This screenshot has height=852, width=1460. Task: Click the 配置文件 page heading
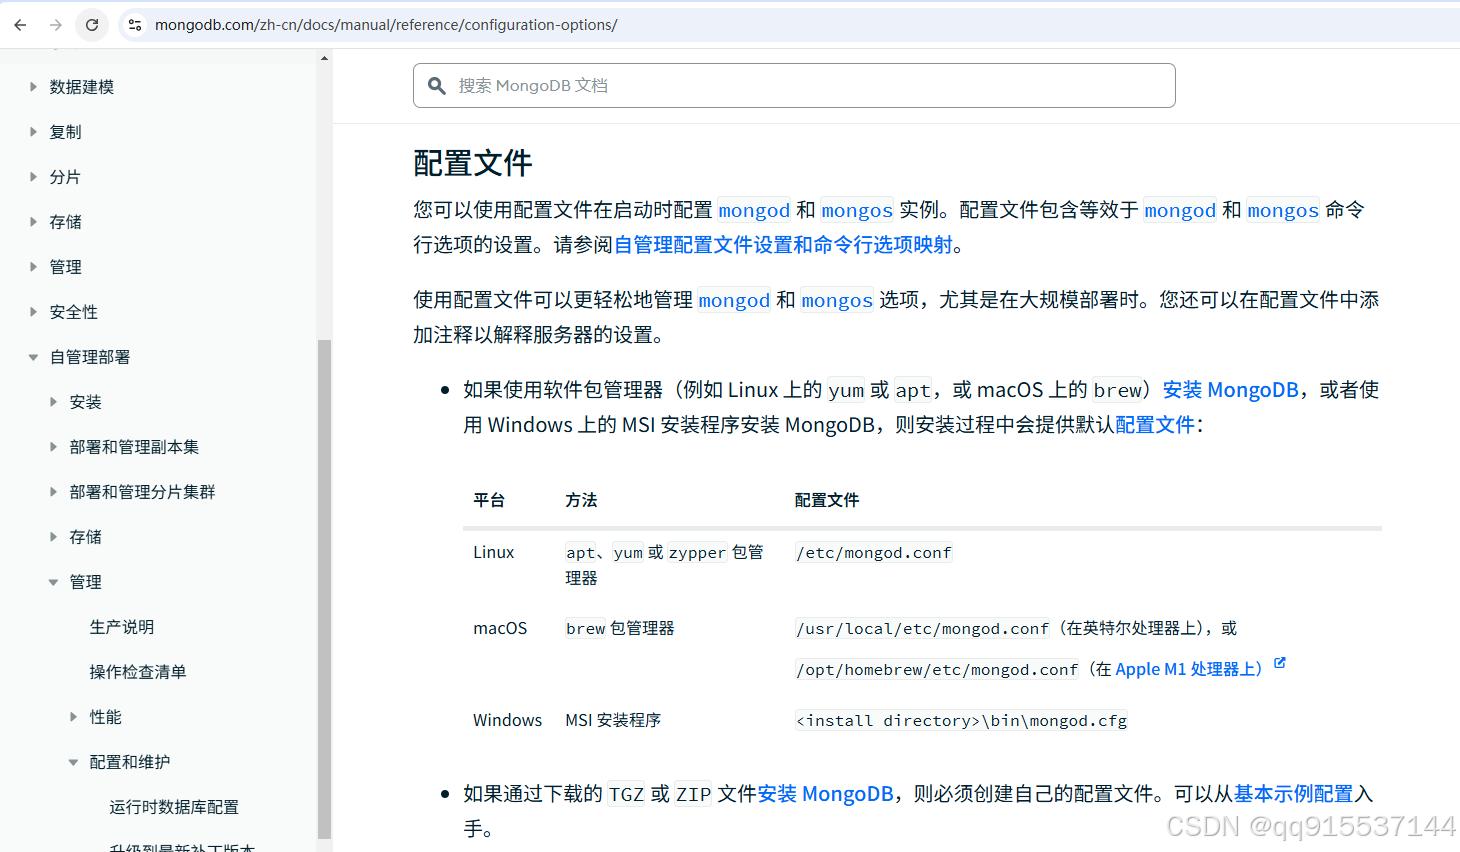click(473, 163)
